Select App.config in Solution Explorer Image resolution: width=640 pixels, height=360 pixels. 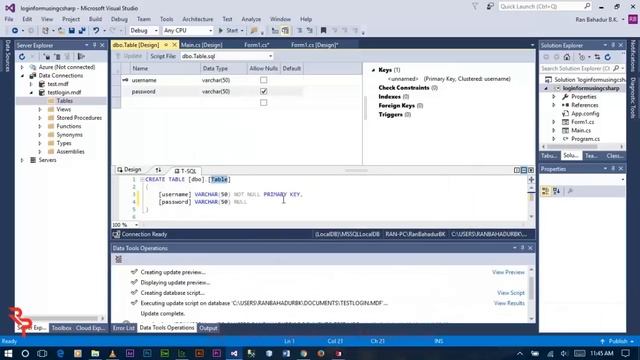tap(585, 114)
